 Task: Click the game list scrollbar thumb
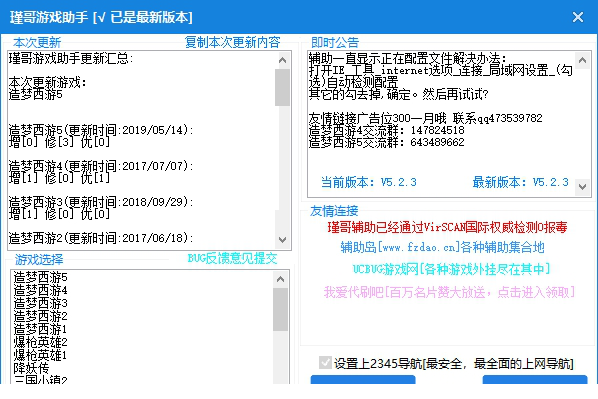coord(280,309)
